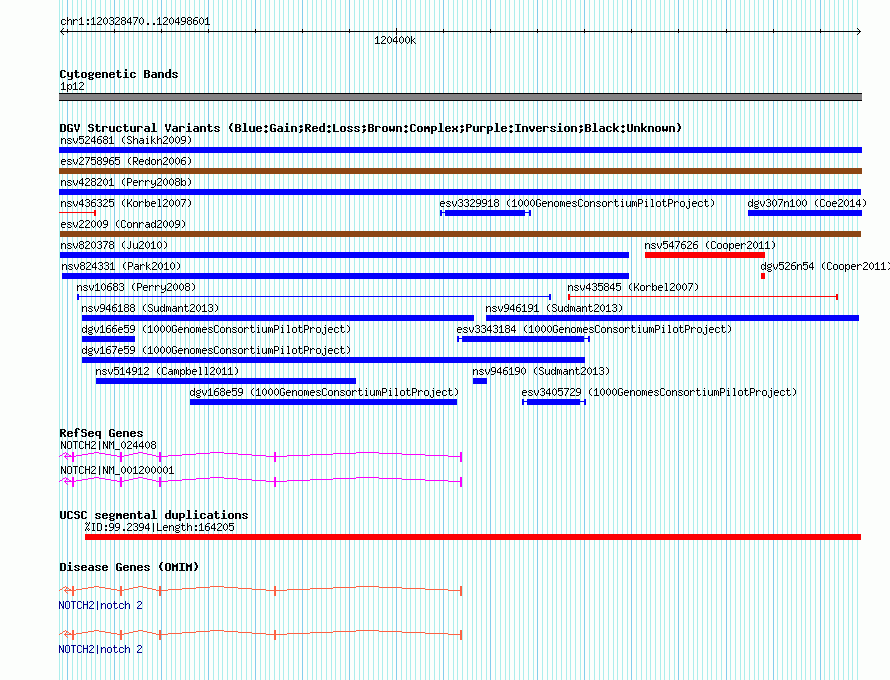Click the dgv307n100 (Coe2014) label
890x680 pixels.
click(x=807, y=203)
